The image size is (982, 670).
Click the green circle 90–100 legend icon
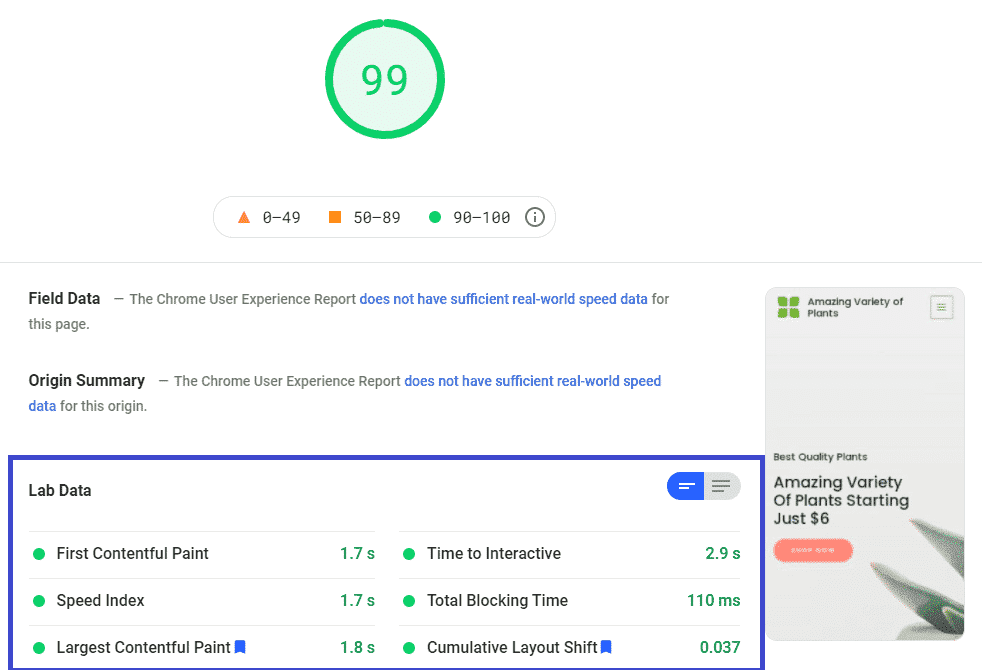(433, 217)
